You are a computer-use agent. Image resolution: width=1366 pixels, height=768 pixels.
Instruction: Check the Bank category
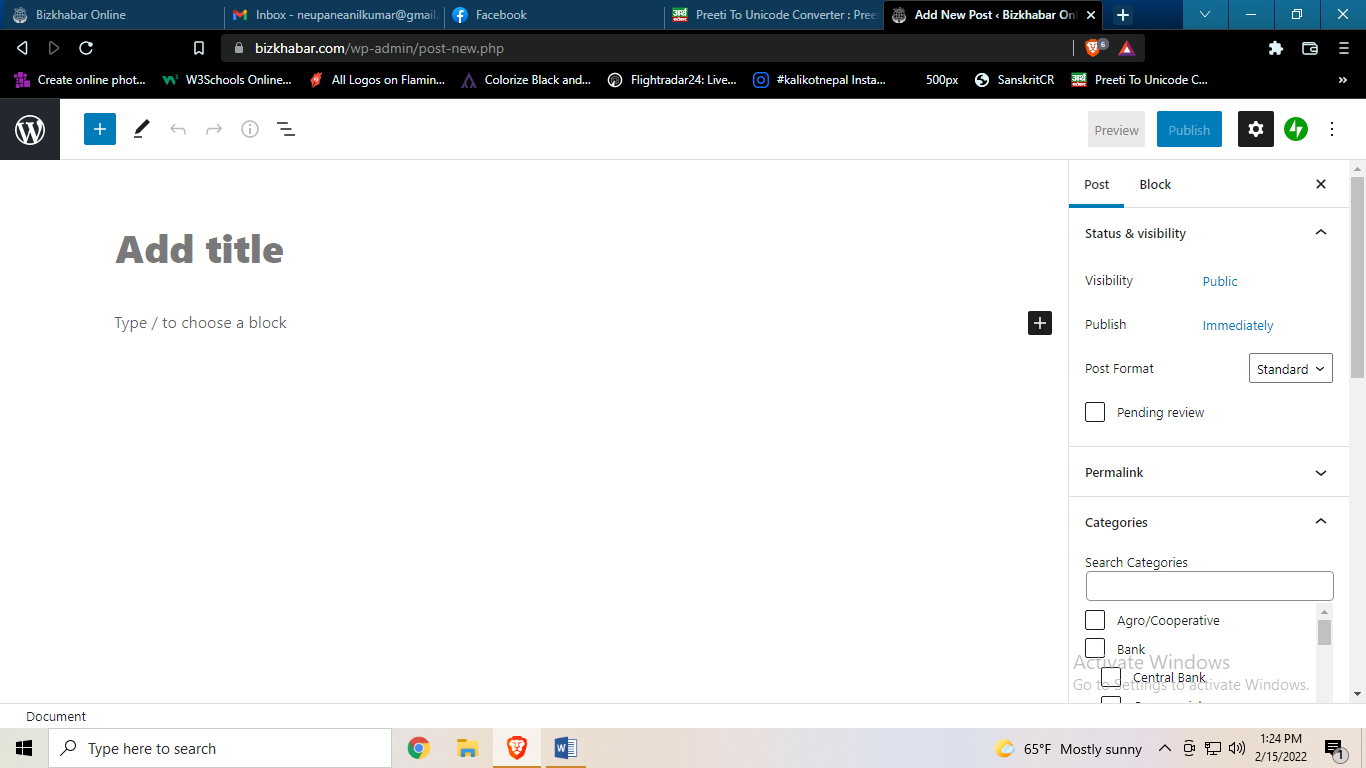(x=1095, y=648)
